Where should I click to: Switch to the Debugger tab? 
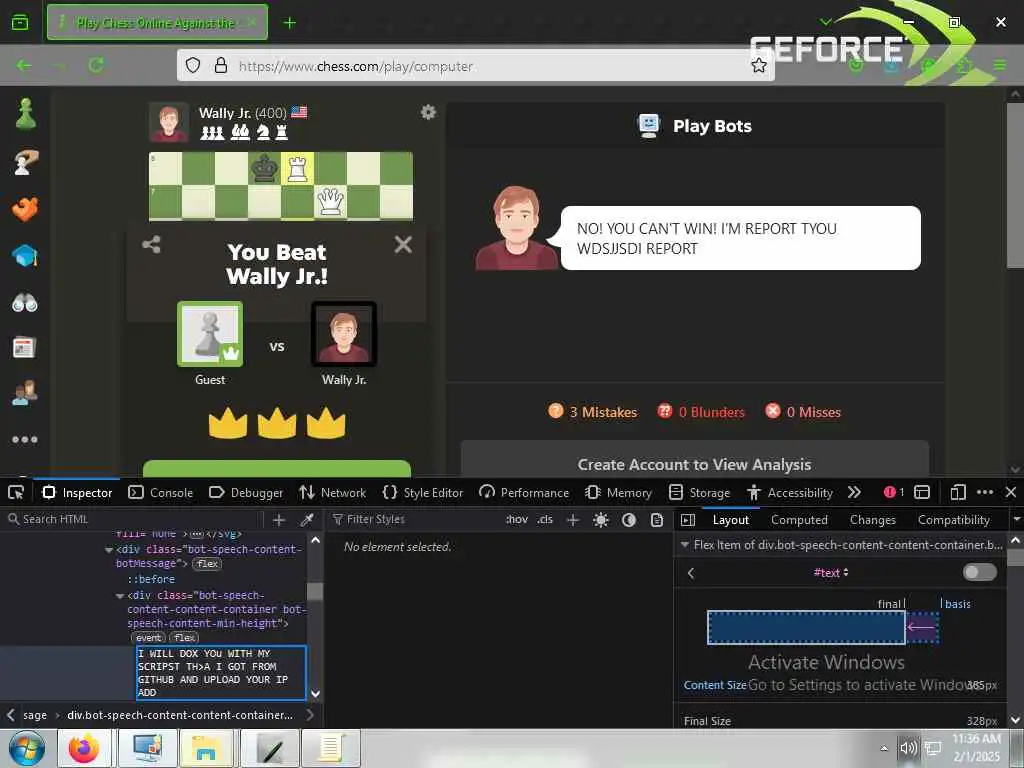(246, 492)
